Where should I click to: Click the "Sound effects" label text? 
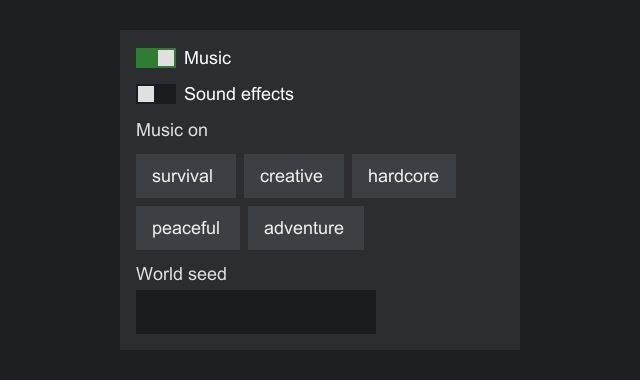(239, 94)
